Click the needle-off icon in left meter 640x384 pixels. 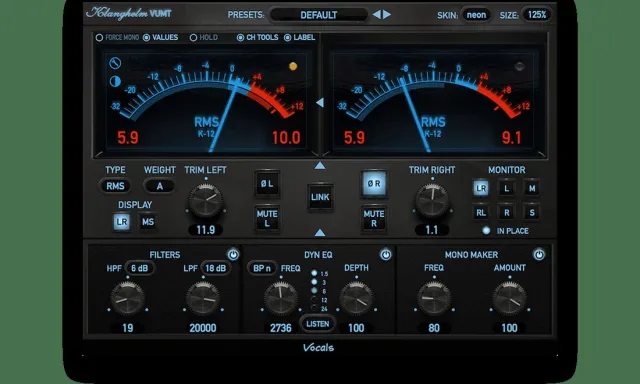coord(116,63)
